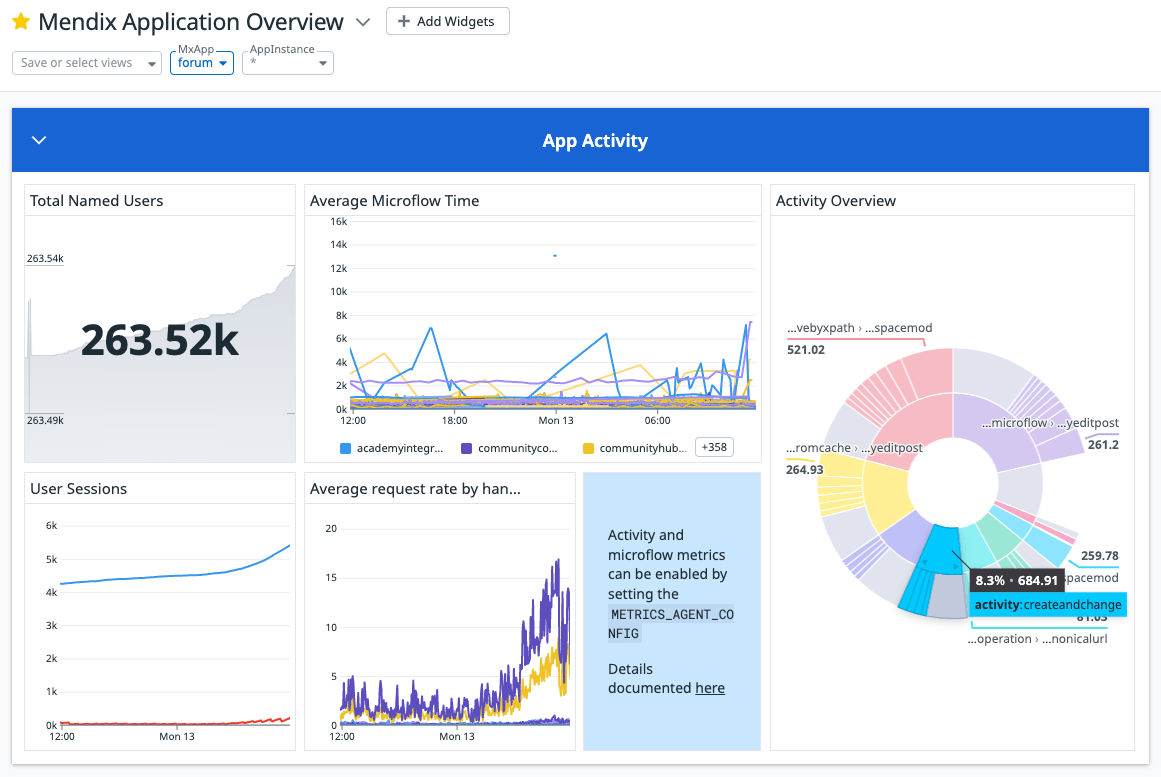Click the Total Named Users widget title

[96, 201]
